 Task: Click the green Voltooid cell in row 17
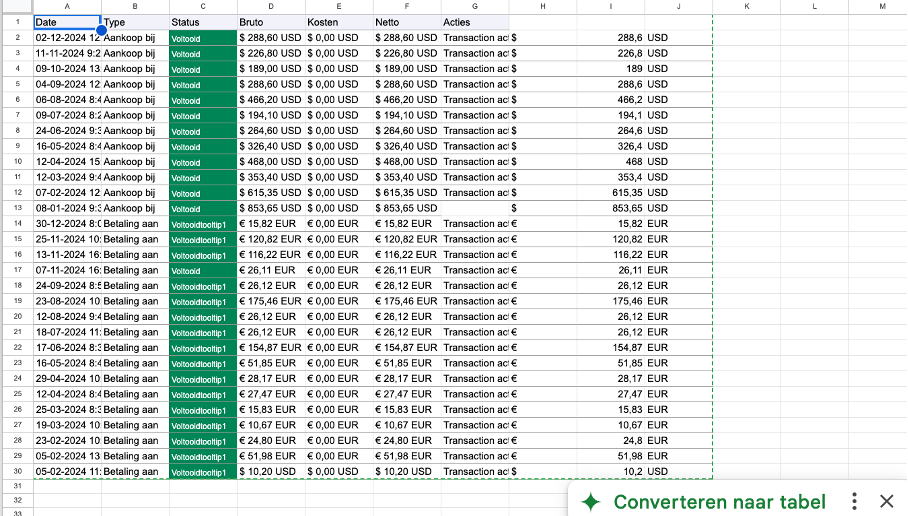coord(203,270)
